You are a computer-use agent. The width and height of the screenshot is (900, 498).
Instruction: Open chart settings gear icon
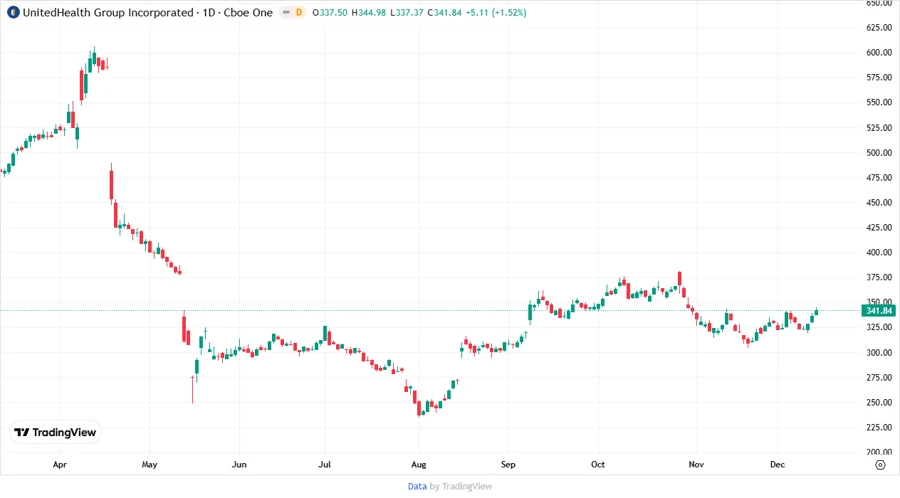[880, 465]
